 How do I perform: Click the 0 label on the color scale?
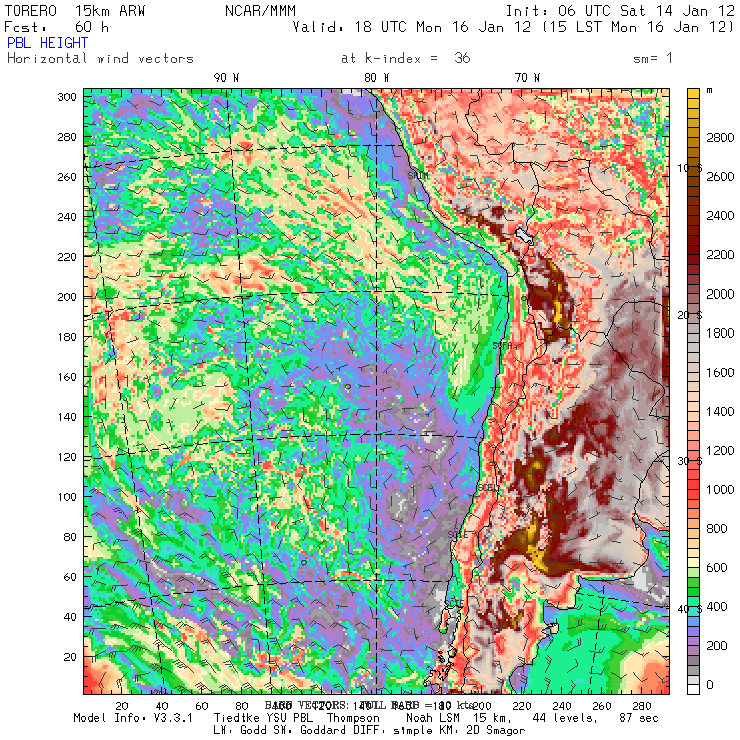[710, 685]
